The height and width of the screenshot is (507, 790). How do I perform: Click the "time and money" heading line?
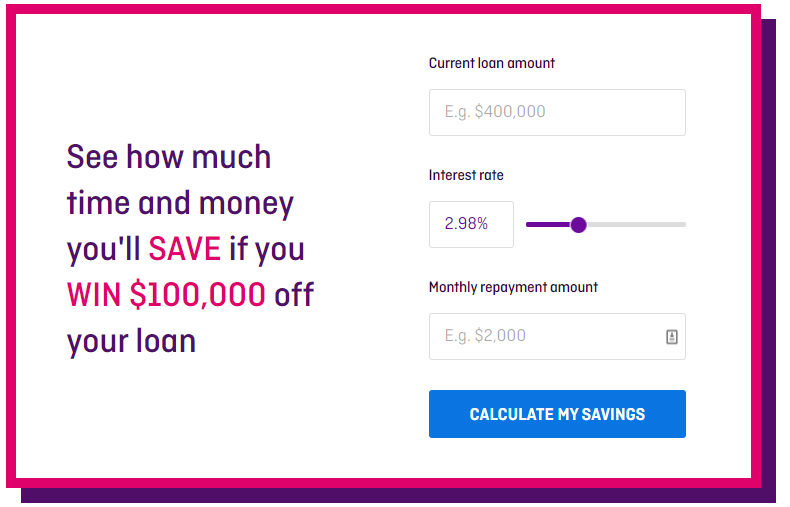click(180, 204)
